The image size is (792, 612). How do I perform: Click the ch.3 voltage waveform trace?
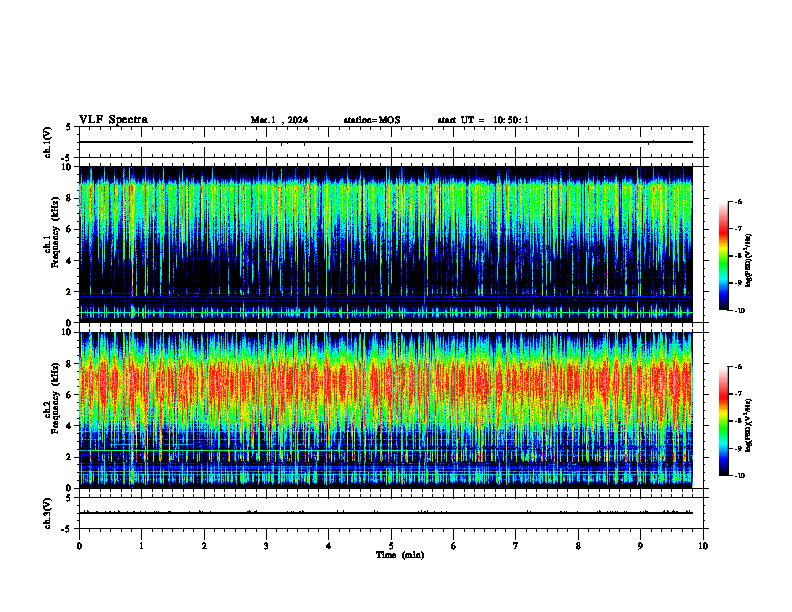tap(386, 513)
